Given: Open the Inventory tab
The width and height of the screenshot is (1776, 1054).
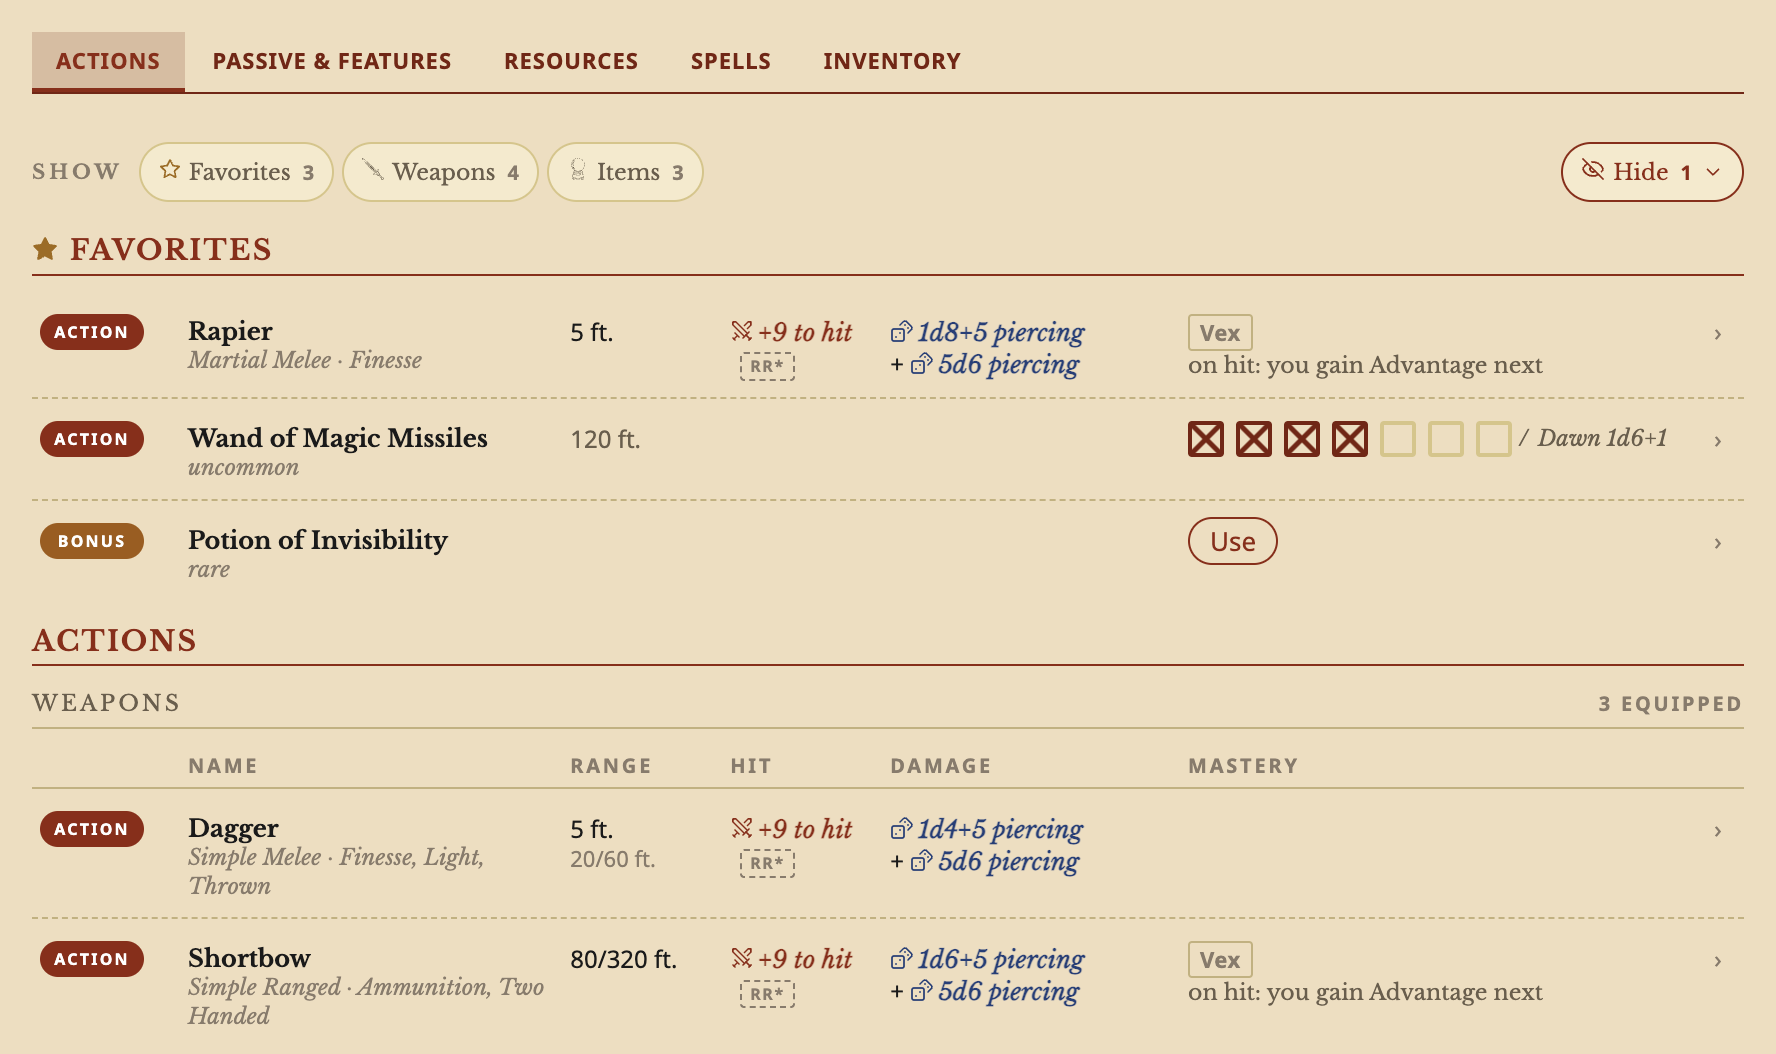Looking at the screenshot, I should (x=892, y=61).
